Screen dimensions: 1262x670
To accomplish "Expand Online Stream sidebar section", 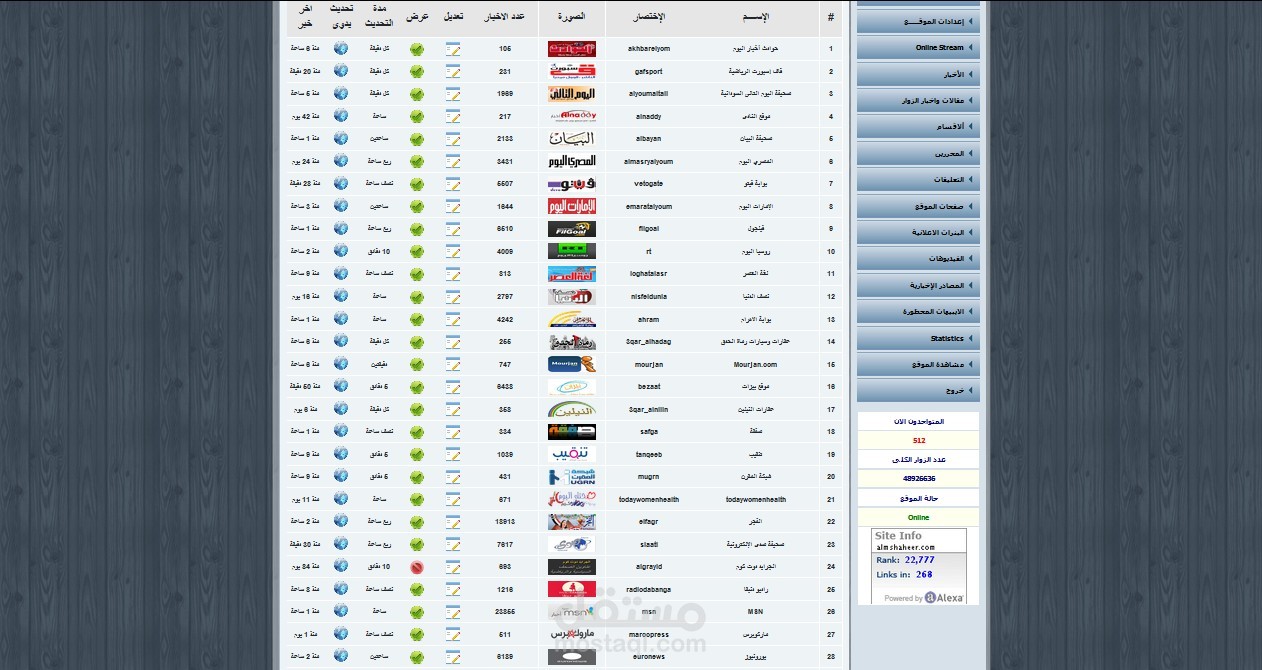I will point(918,47).
